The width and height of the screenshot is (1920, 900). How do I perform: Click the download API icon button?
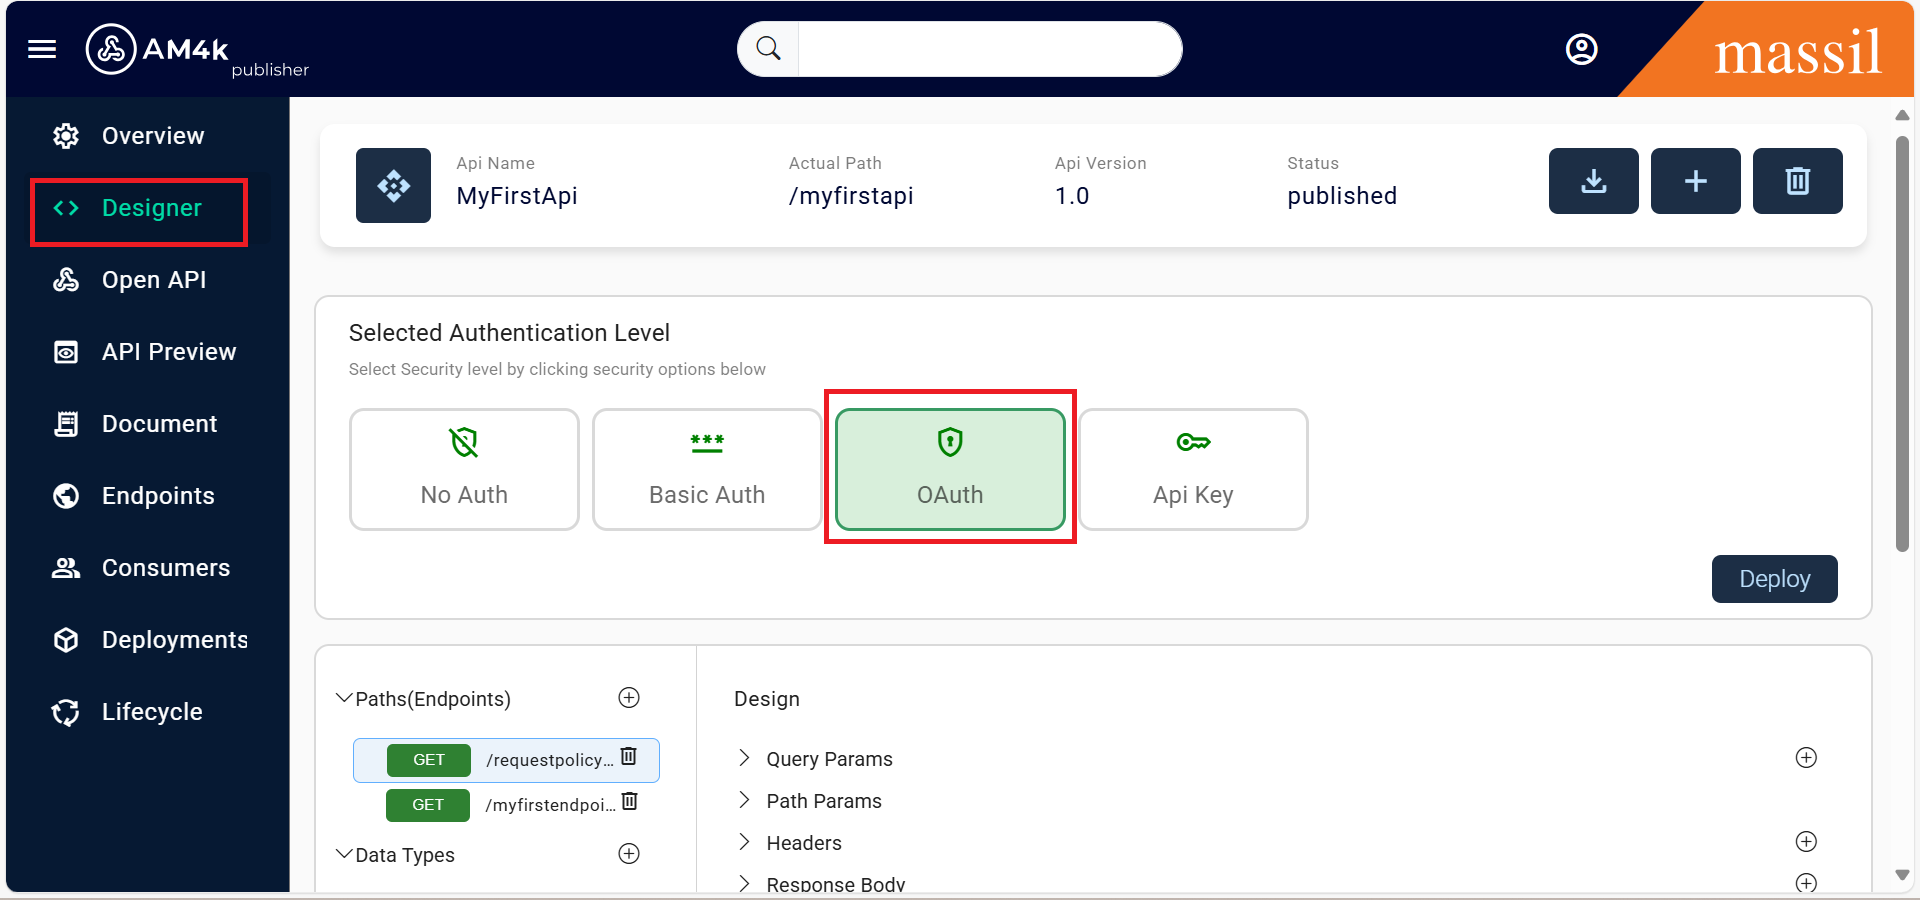coord(1593,181)
